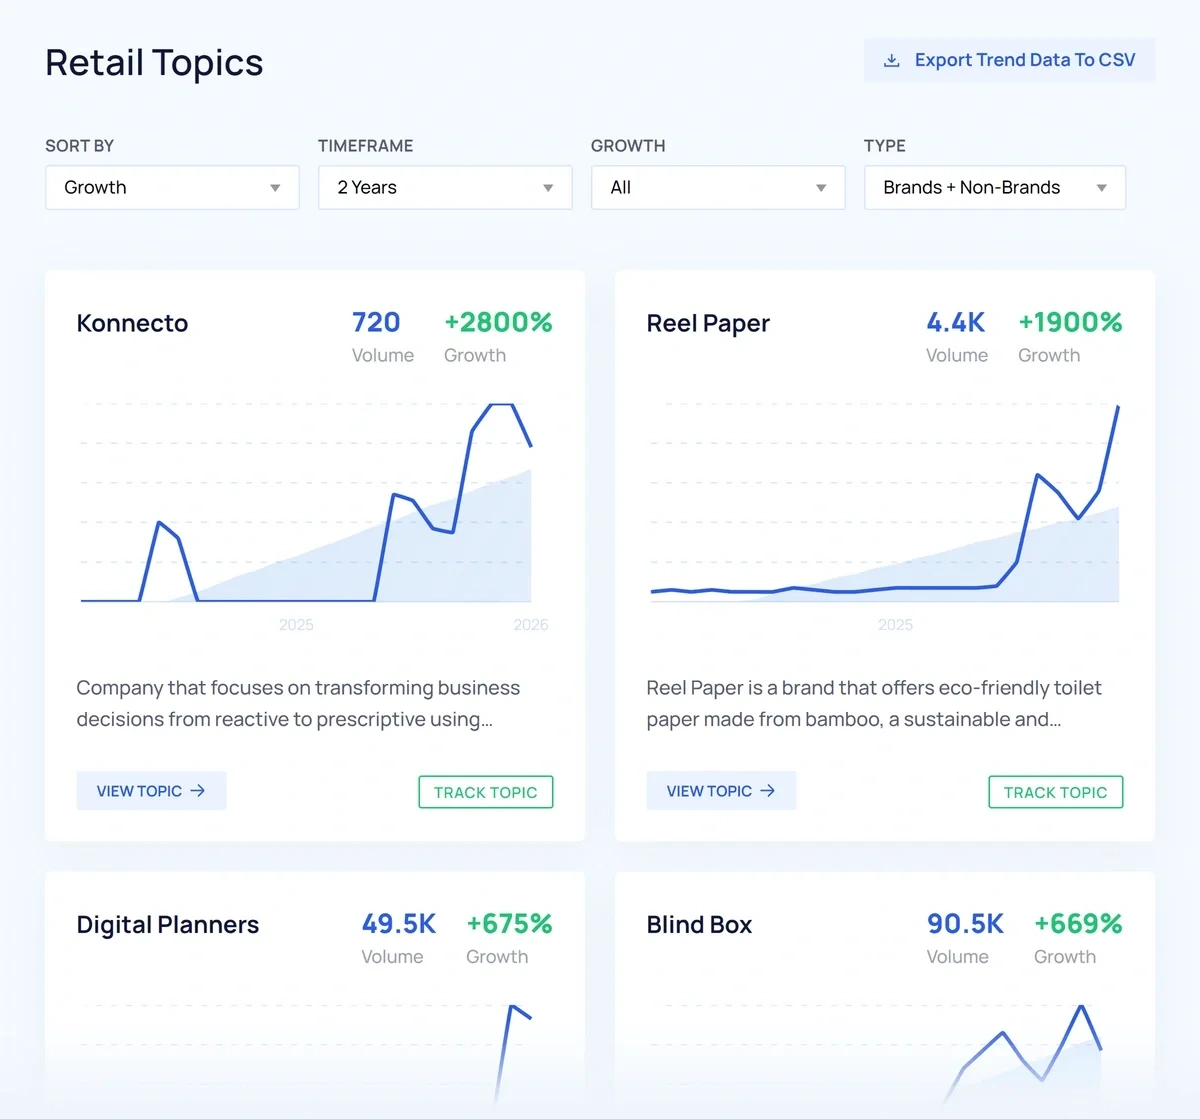Screen dimensions: 1200x1119
Task: Click the Growth filter caret icon
Action: [x=821, y=188]
